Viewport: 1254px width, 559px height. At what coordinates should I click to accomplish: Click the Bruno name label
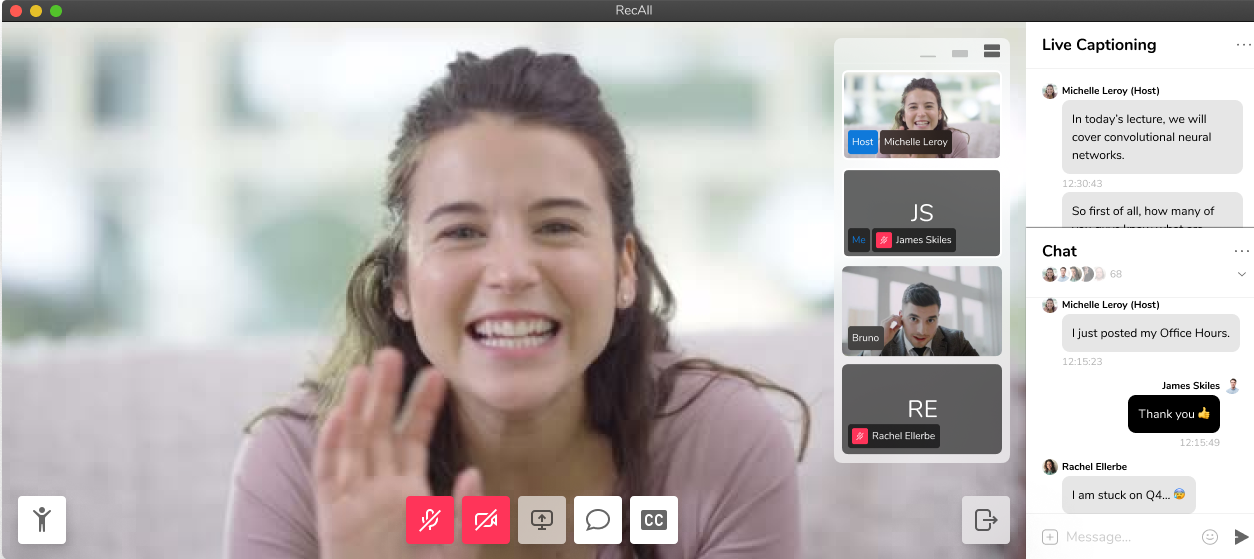pos(866,338)
